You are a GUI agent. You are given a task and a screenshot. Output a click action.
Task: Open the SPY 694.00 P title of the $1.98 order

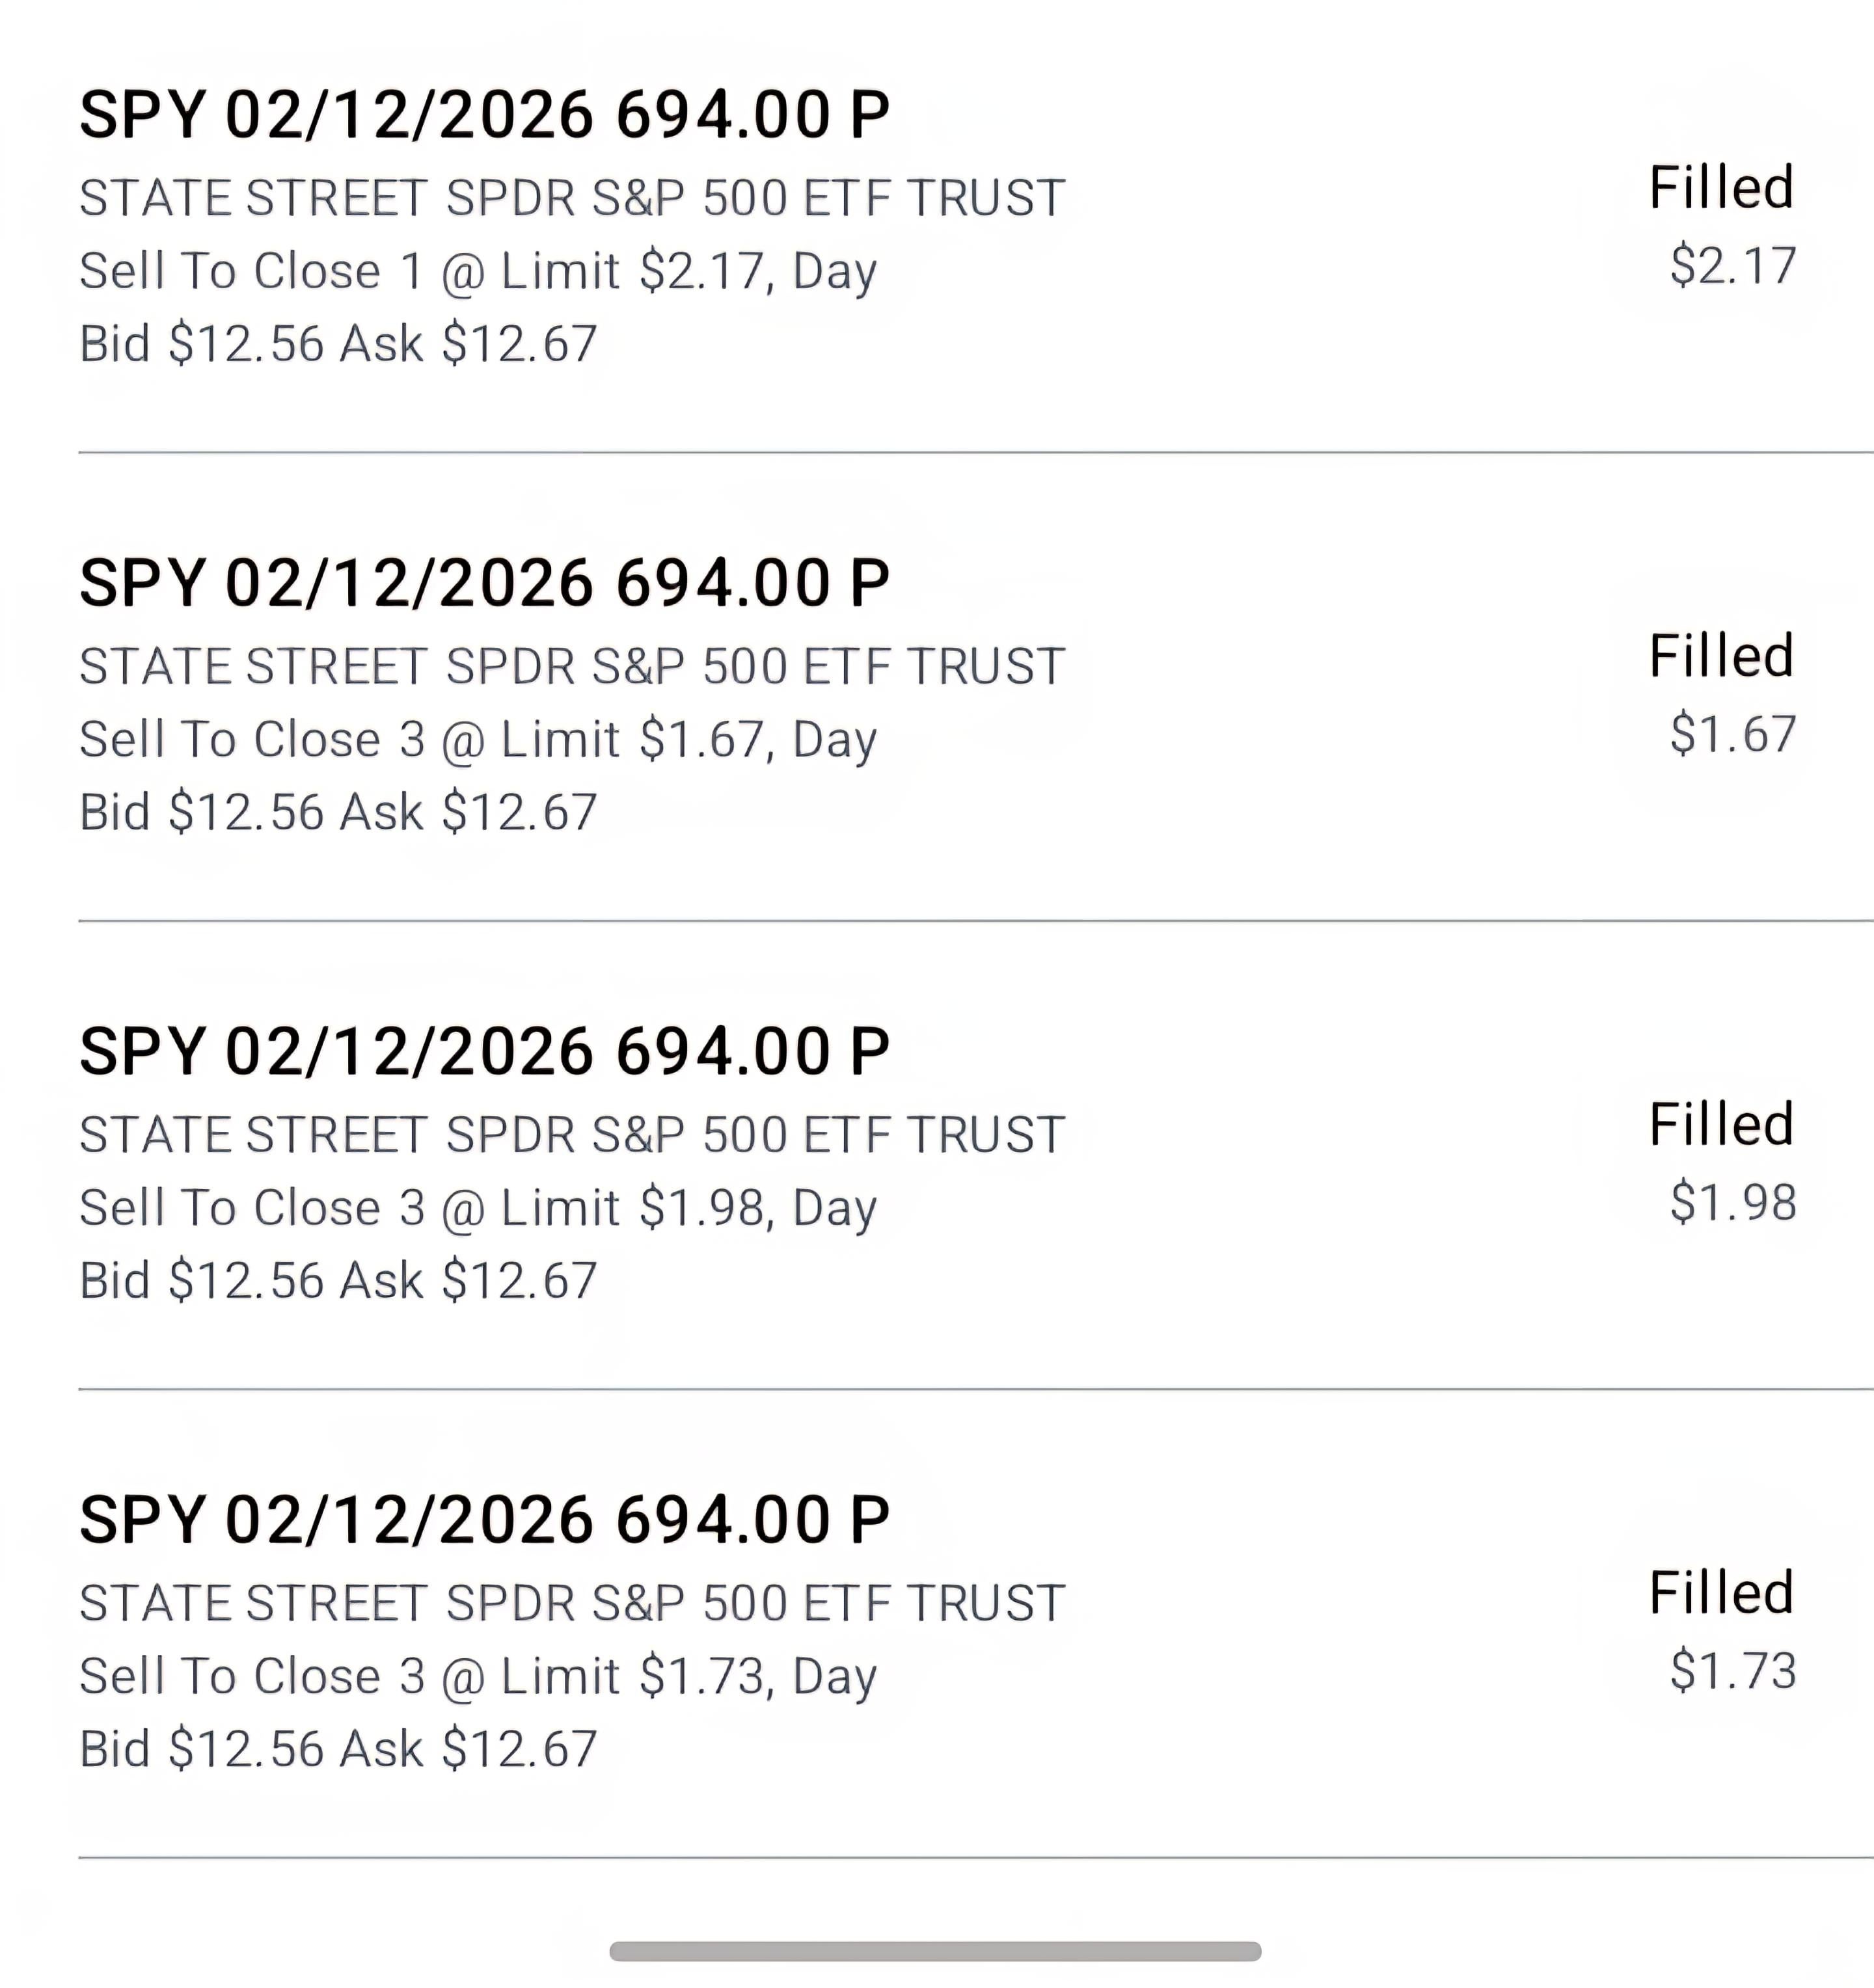(x=484, y=1052)
